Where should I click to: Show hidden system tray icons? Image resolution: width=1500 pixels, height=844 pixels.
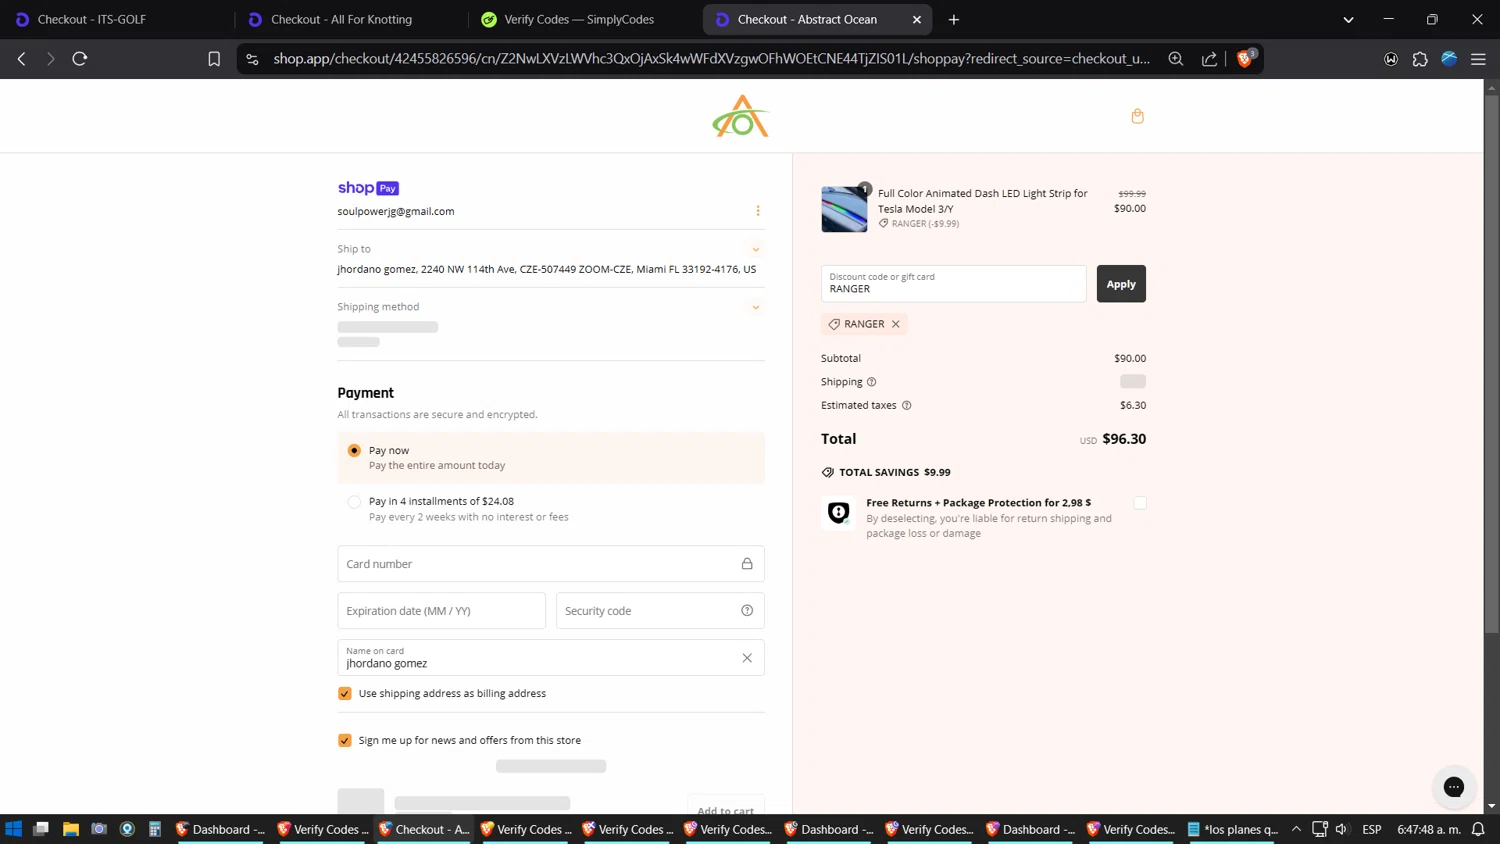1296,829
